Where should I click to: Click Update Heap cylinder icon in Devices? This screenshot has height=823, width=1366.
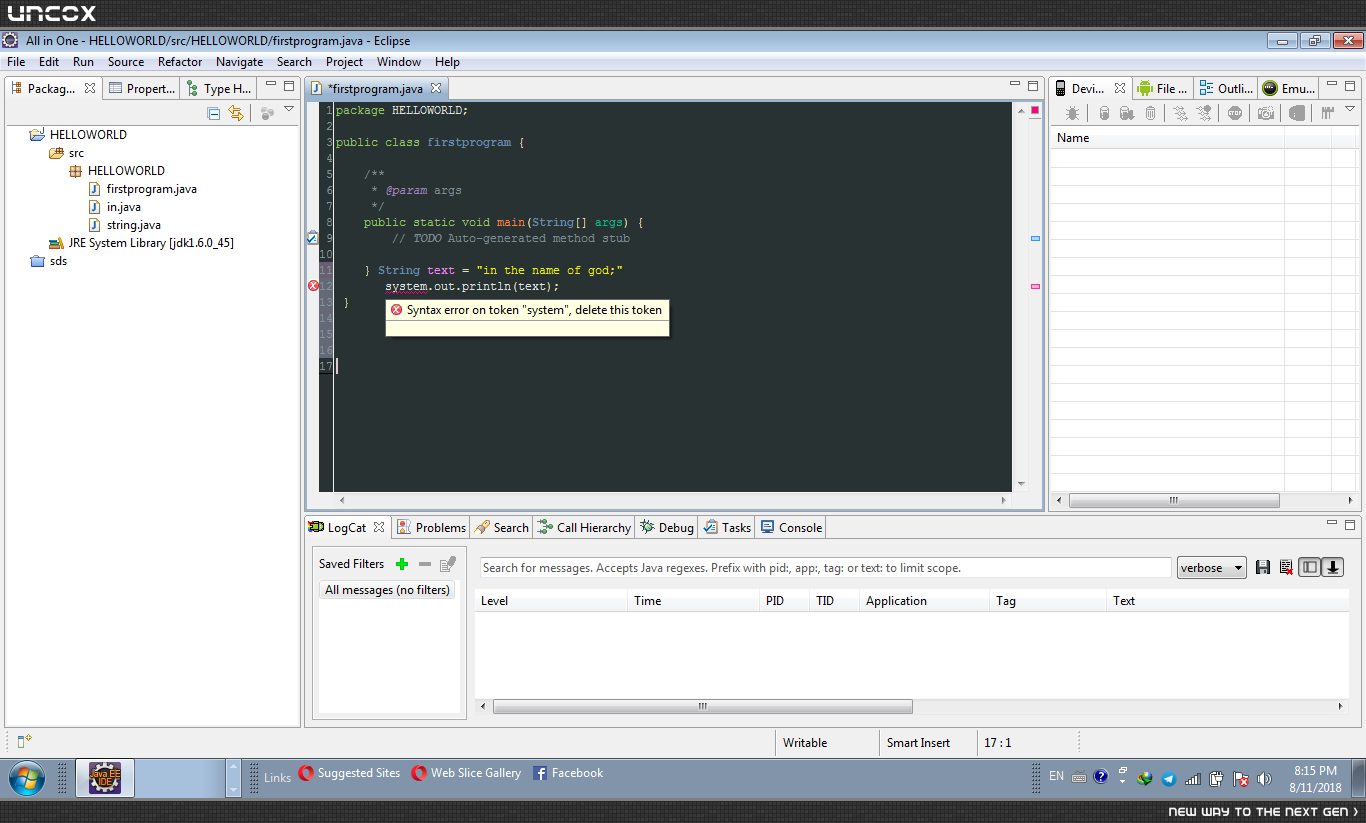(x=1104, y=113)
